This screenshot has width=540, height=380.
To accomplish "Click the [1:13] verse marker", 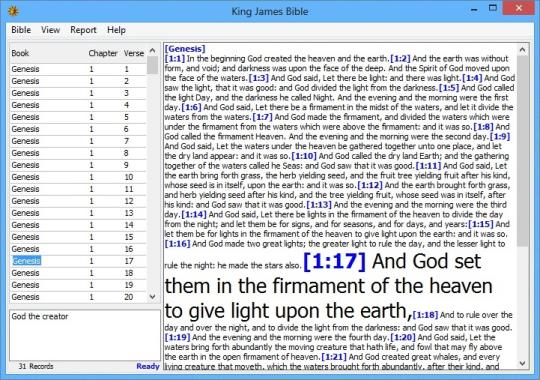I will point(319,205).
